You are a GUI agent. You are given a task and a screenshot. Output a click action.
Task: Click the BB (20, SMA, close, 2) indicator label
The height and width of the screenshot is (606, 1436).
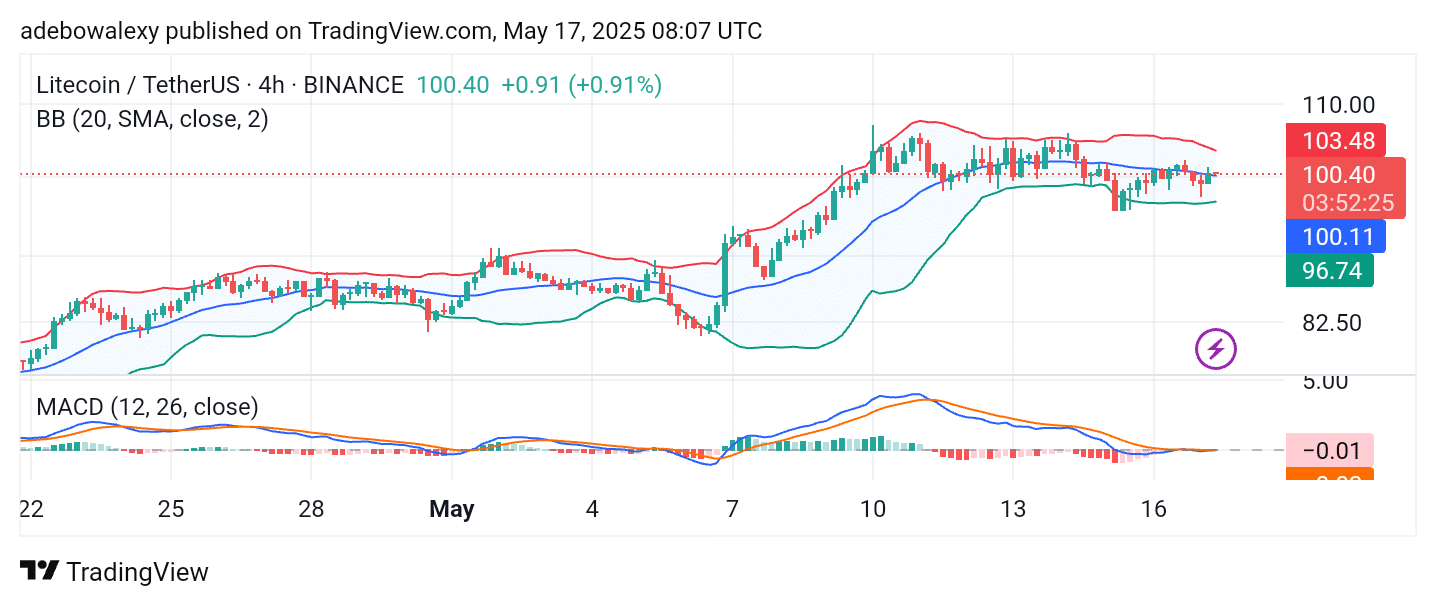coord(152,119)
